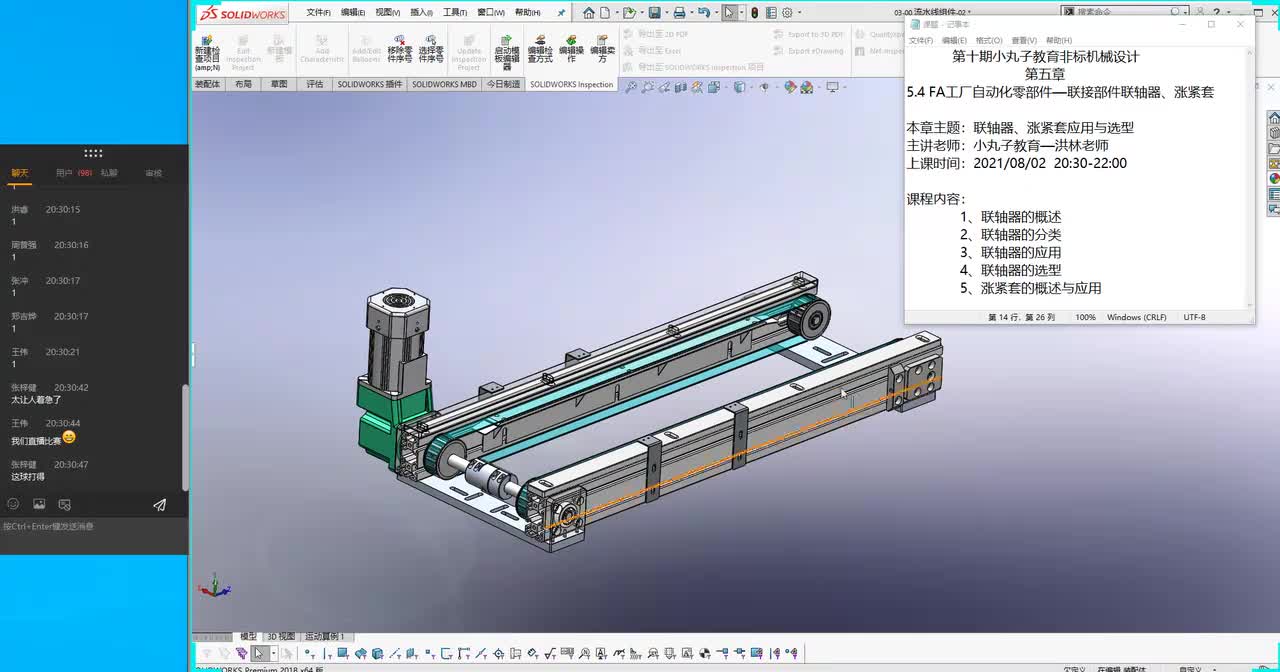Viewport: 1280px width, 672px height.
Task: Click the emoji icon in chat panel
Action: (13, 505)
